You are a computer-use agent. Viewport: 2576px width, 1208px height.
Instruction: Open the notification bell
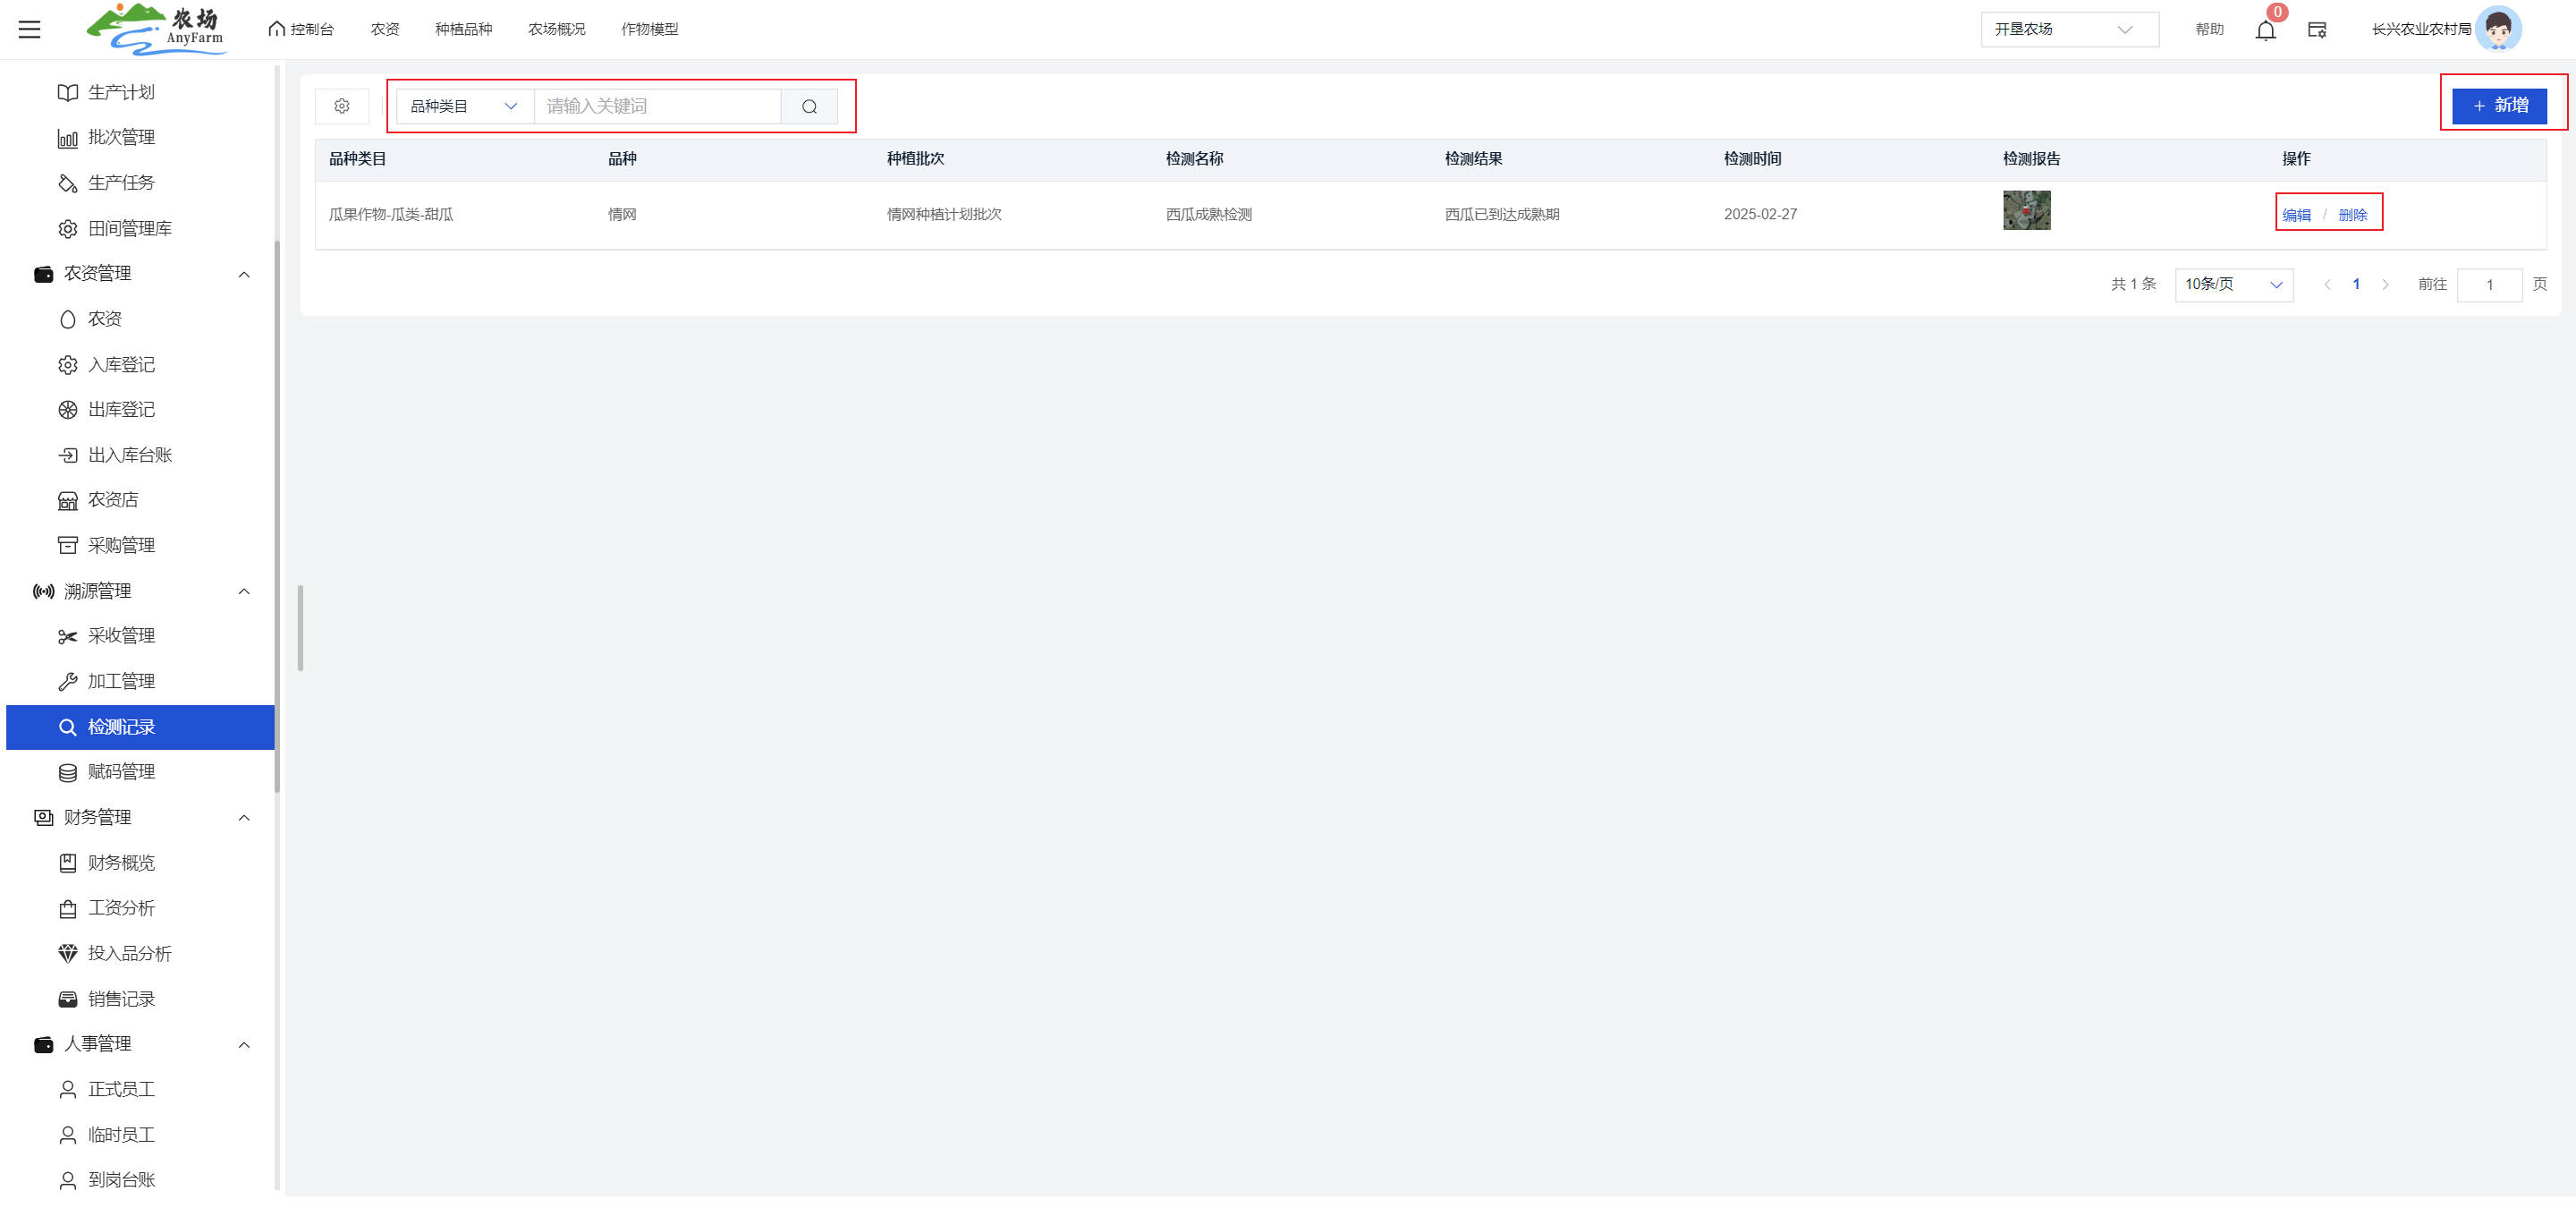tap(2265, 30)
